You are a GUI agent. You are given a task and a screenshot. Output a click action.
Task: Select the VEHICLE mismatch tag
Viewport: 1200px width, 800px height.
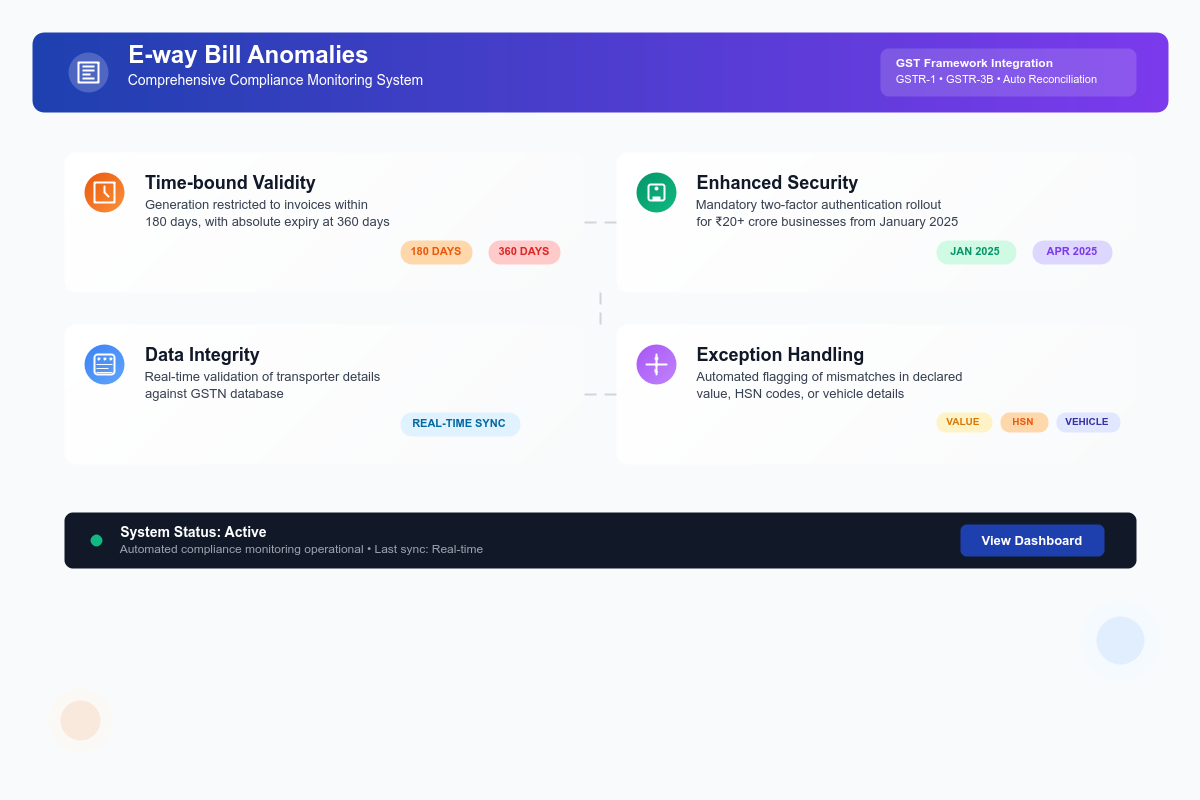click(x=1088, y=422)
